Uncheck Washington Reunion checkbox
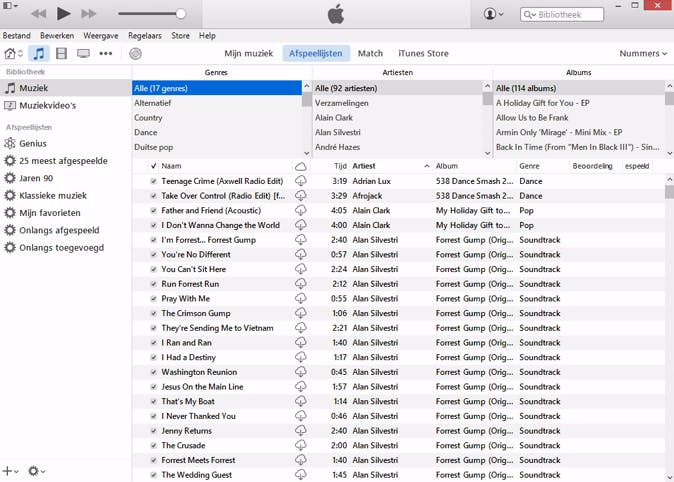Viewport: 674px width, 482px height. pyautogui.click(x=153, y=372)
